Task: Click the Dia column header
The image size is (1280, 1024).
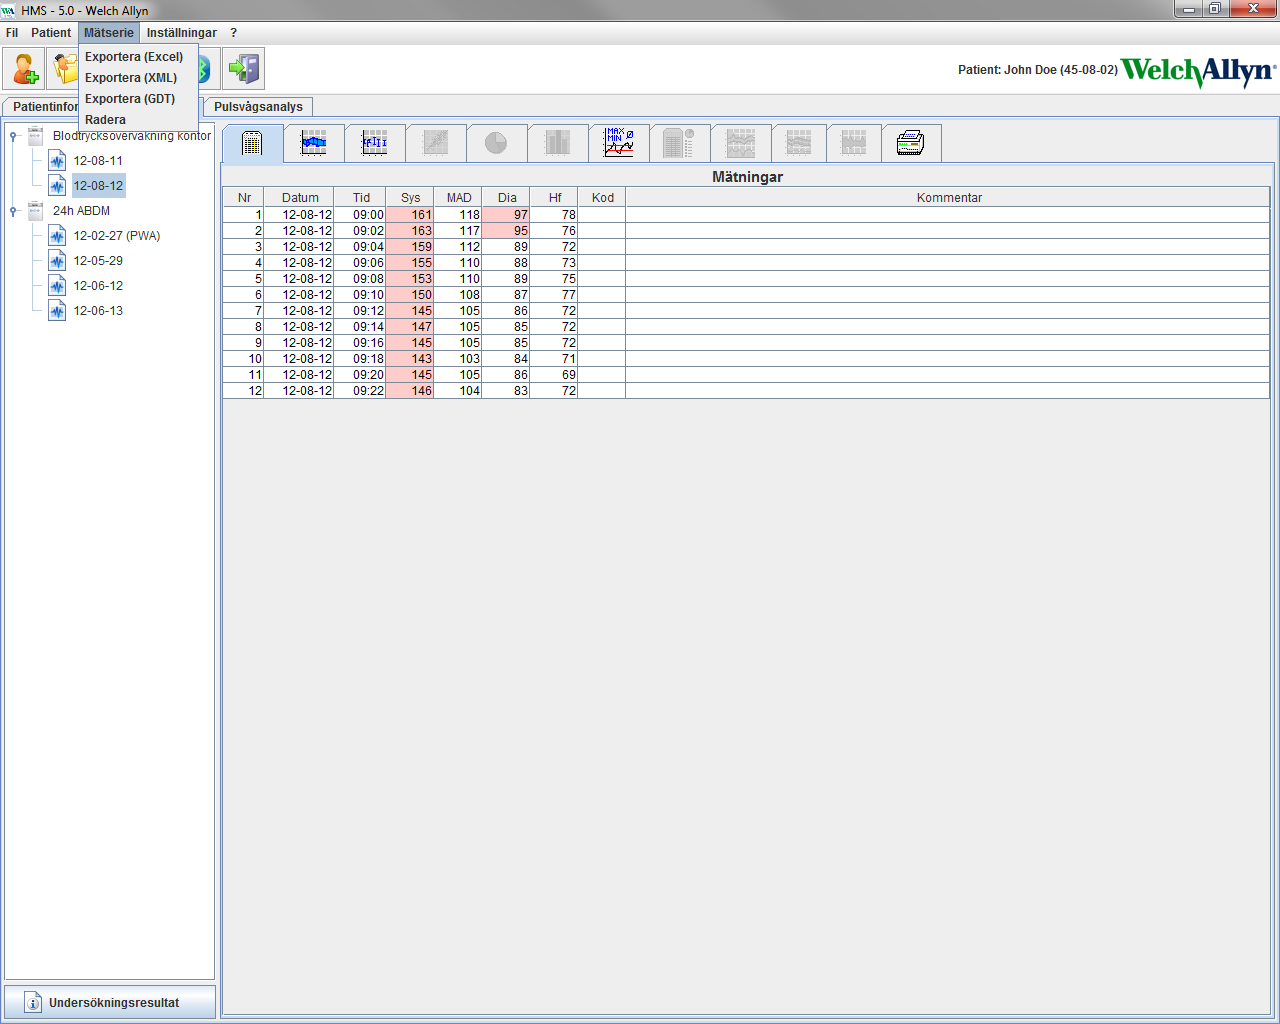Action: click(507, 198)
